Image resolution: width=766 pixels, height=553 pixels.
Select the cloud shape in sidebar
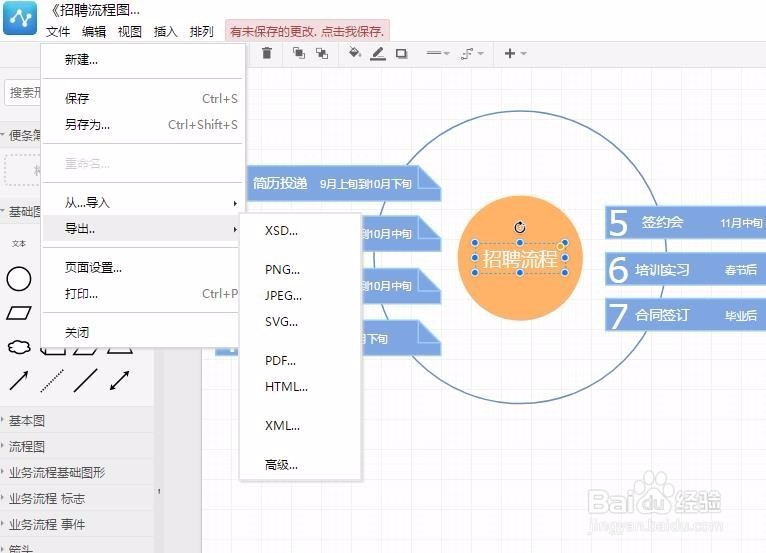point(19,347)
